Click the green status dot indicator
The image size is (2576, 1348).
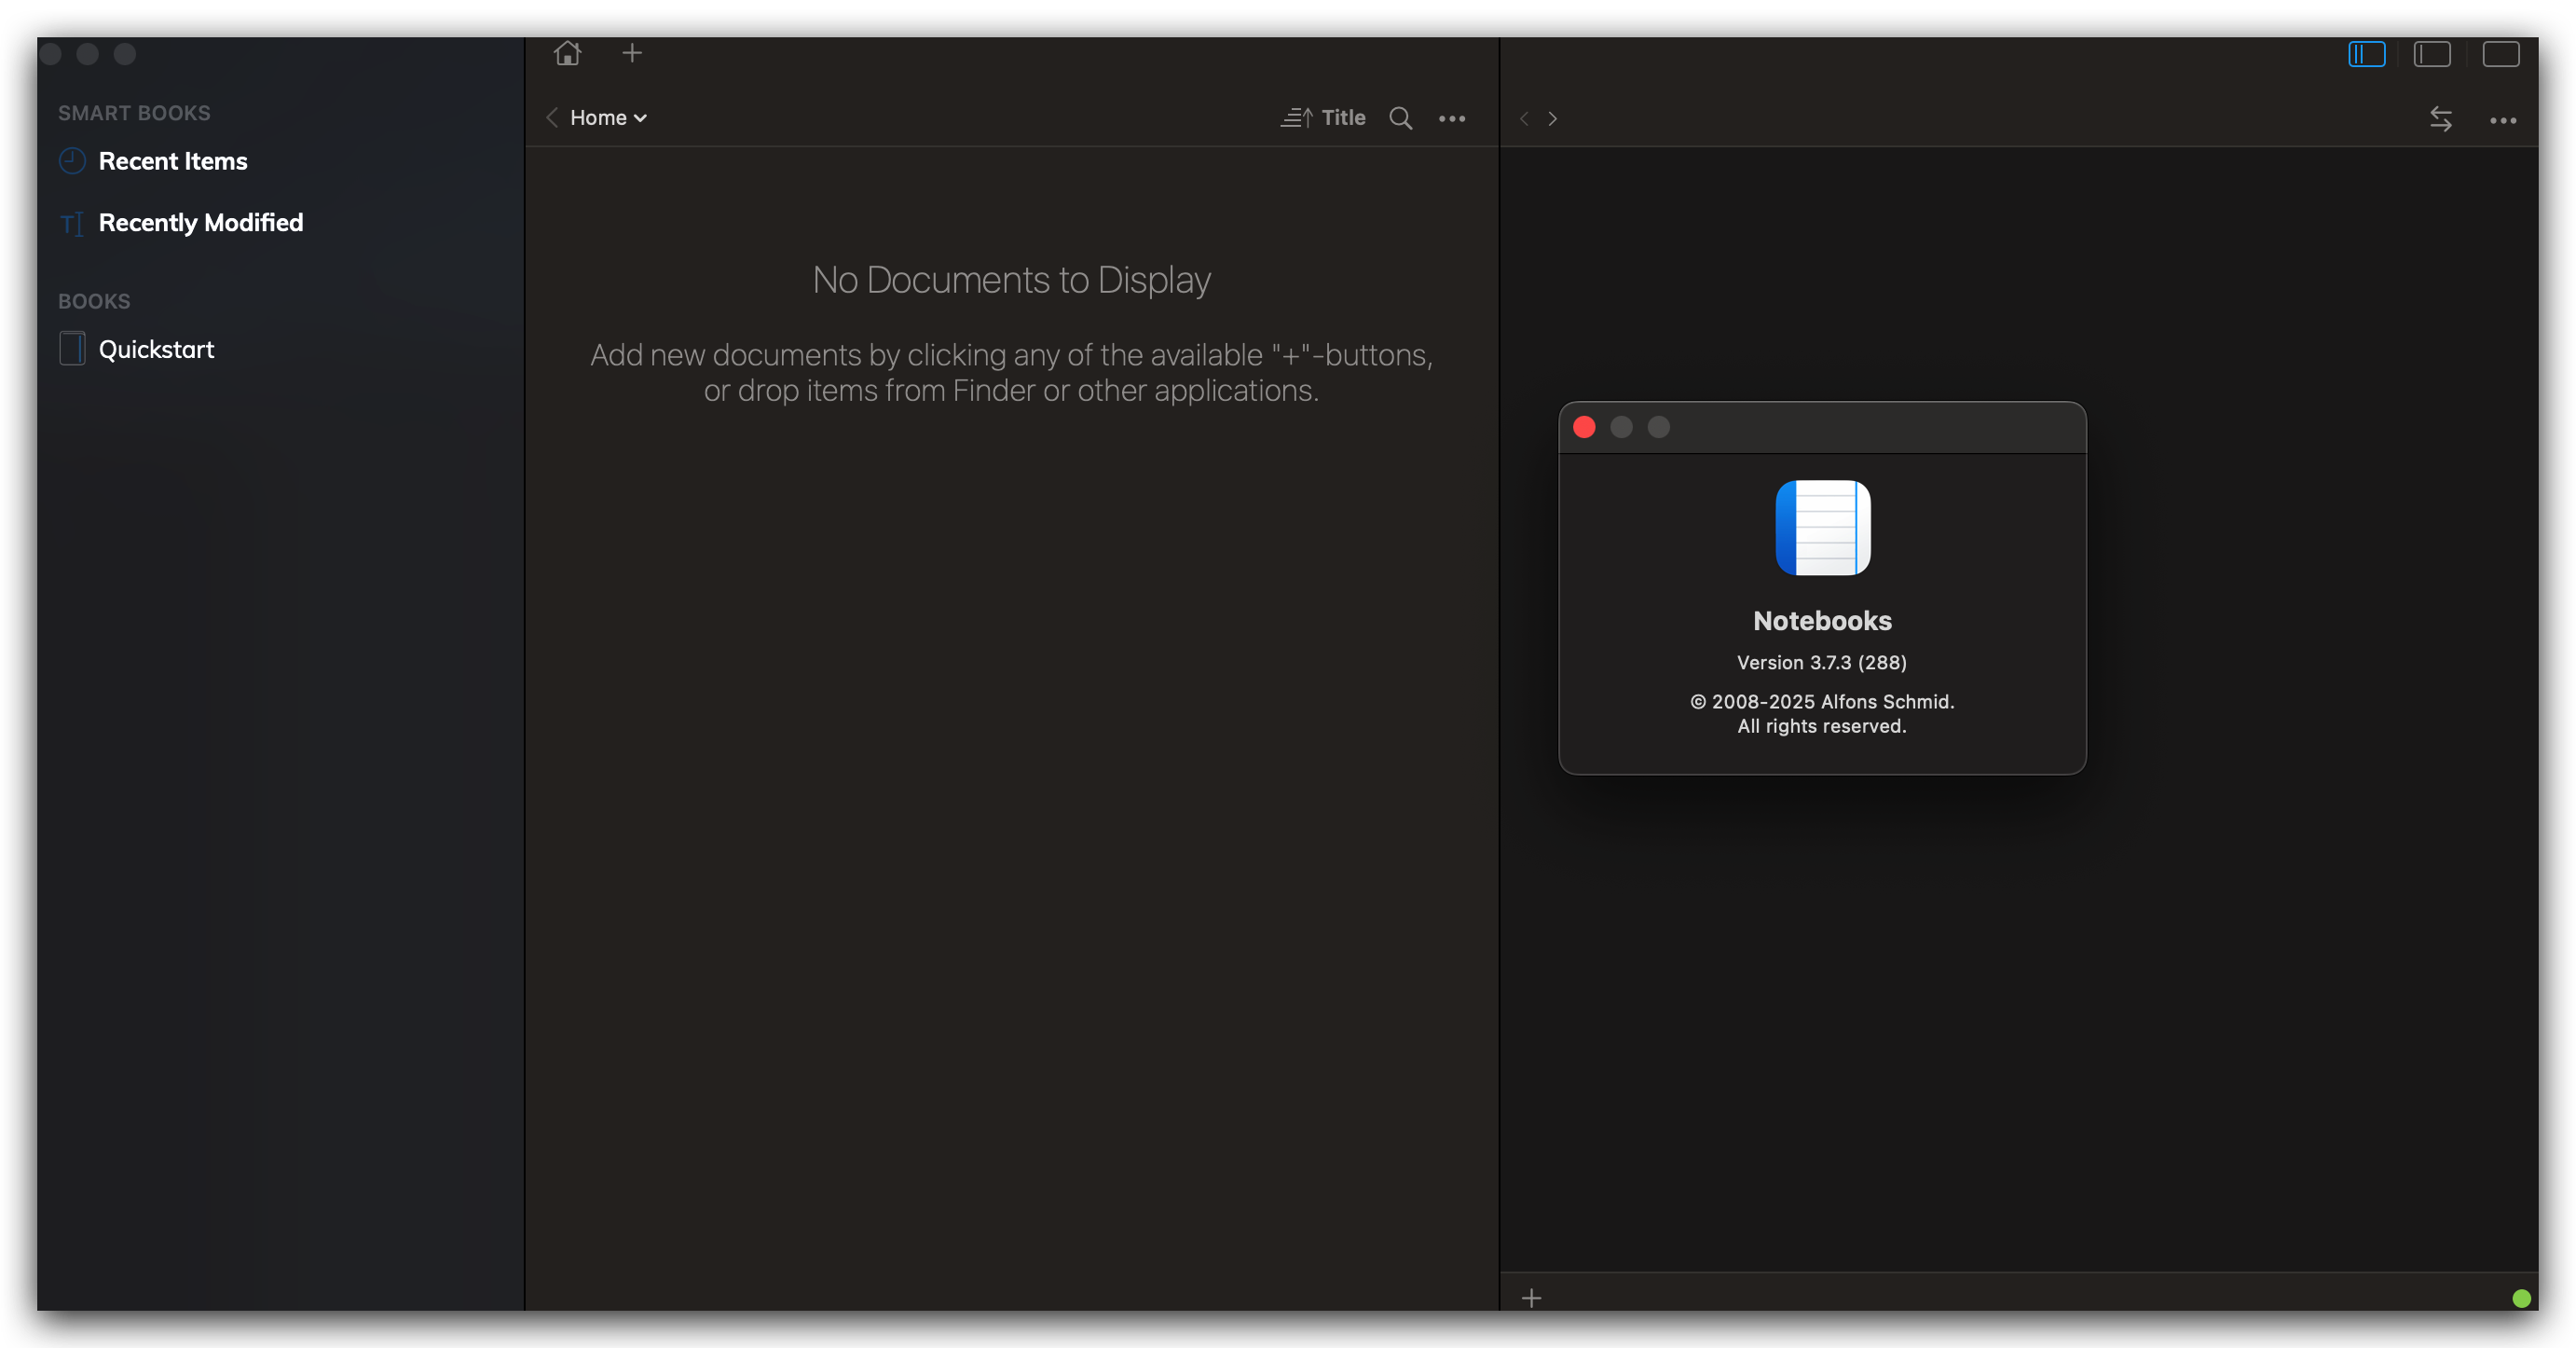[2521, 1298]
